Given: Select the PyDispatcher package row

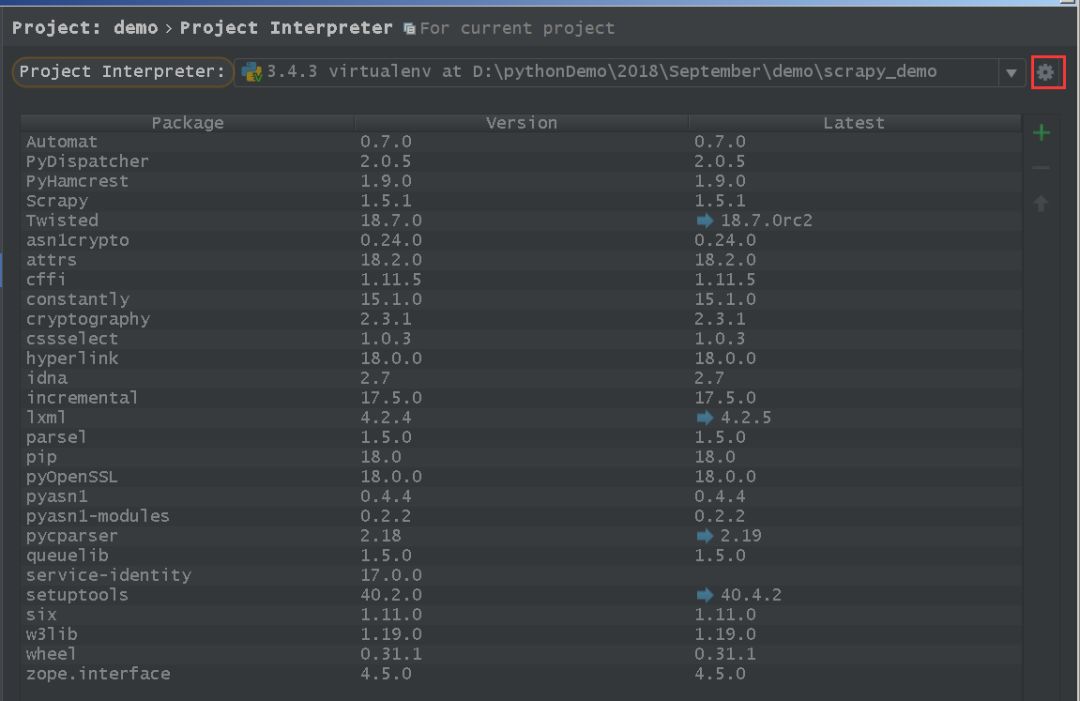Looking at the screenshot, I should tap(521, 161).
